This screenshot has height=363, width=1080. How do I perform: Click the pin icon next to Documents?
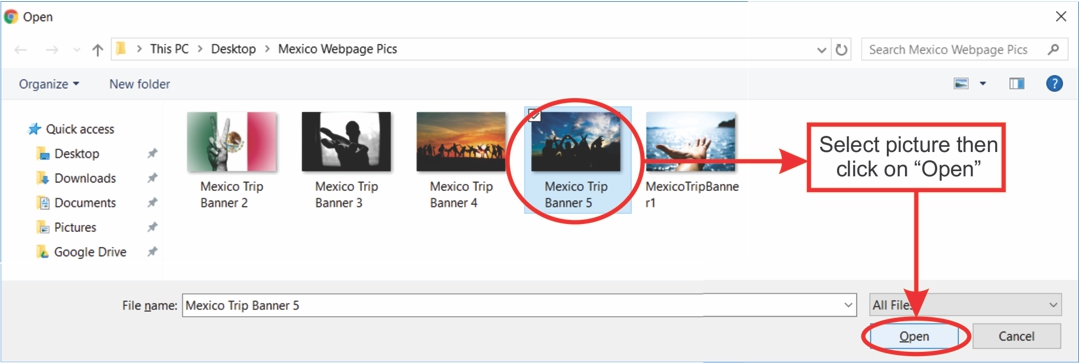tap(152, 203)
